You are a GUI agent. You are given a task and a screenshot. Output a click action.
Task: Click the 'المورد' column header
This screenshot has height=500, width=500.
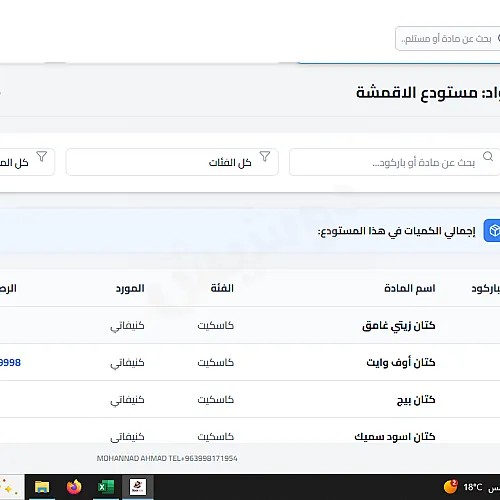pyautogui.click(x=130, y=288)
